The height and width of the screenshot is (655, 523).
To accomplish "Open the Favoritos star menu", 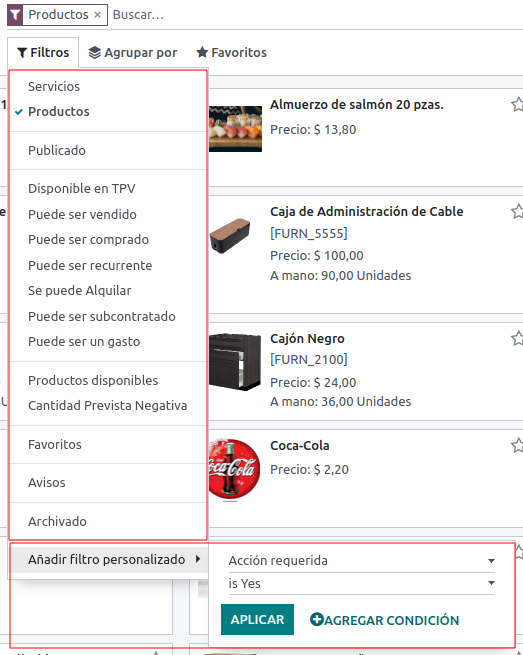I will [x=231, y=53].
